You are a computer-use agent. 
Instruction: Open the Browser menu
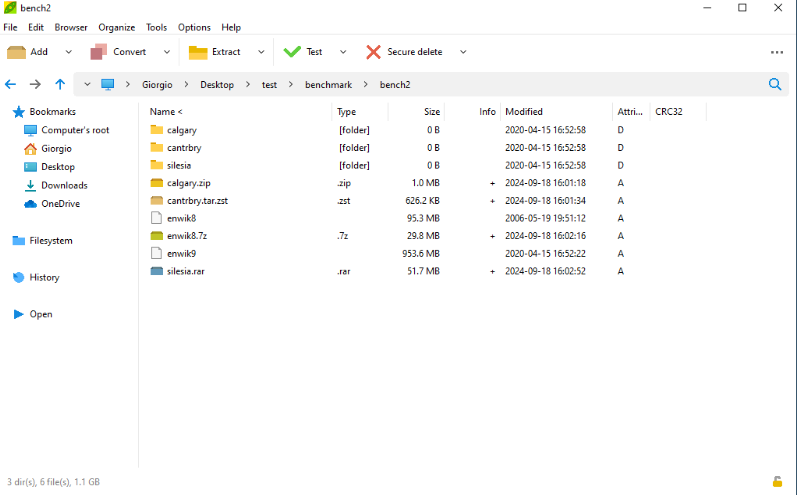(71, 27)
